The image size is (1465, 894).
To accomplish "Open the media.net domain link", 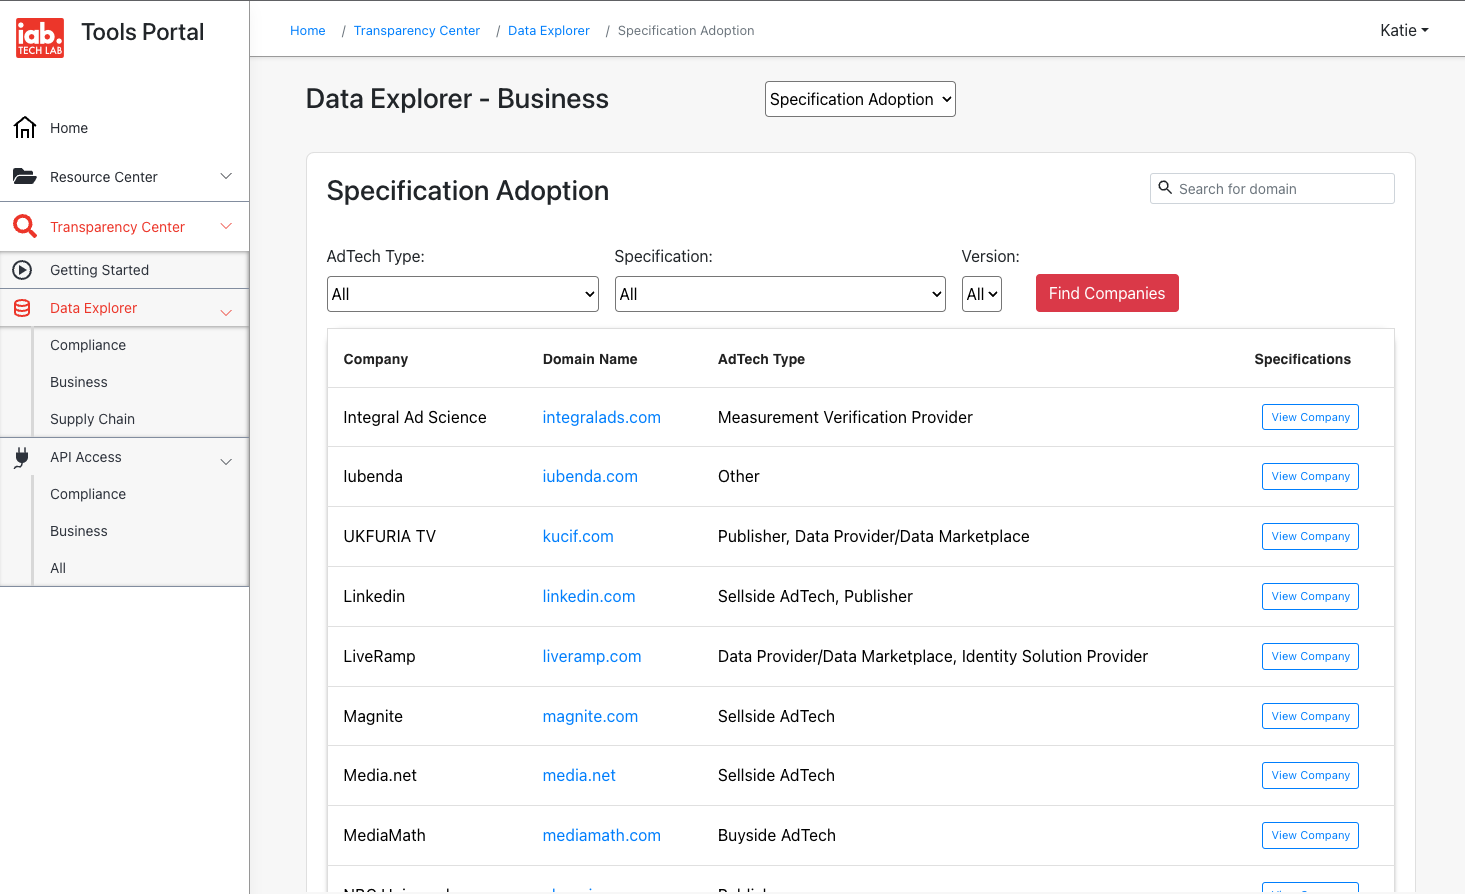I will (579, 775).
